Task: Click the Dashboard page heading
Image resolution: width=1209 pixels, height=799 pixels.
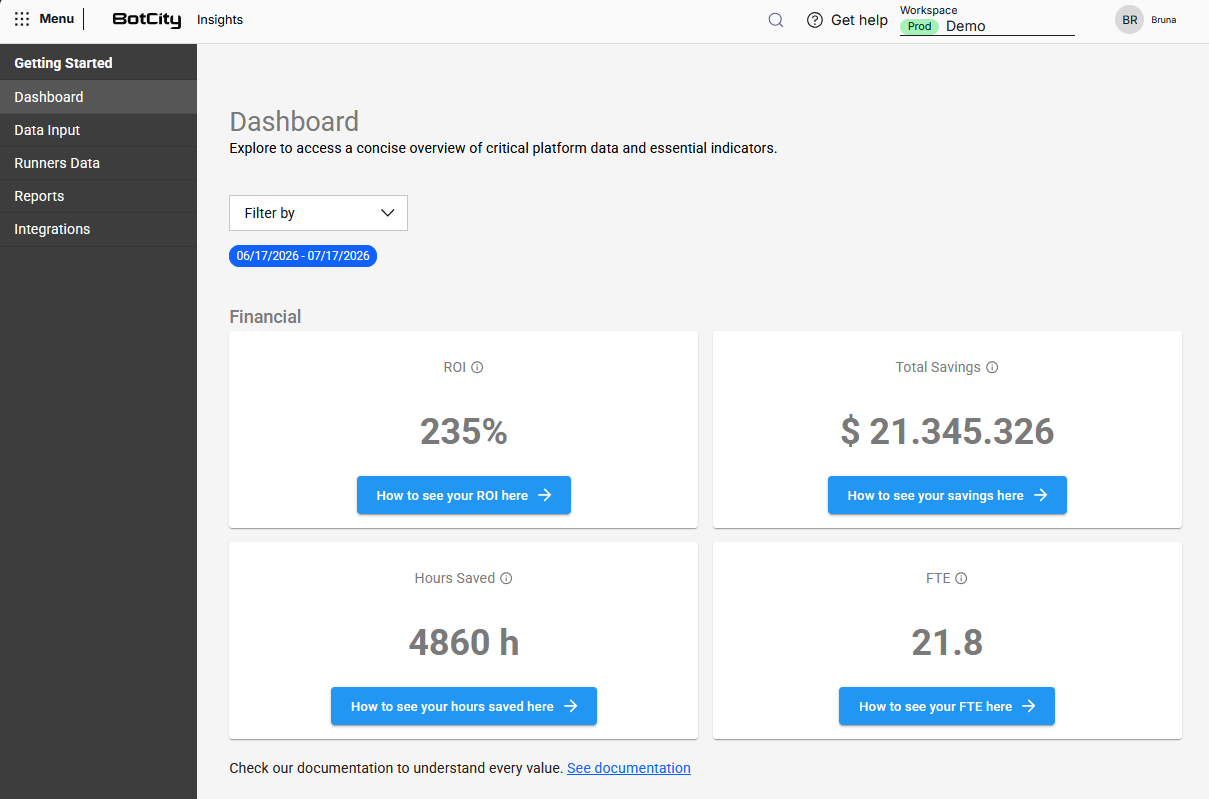Action: 294,121
